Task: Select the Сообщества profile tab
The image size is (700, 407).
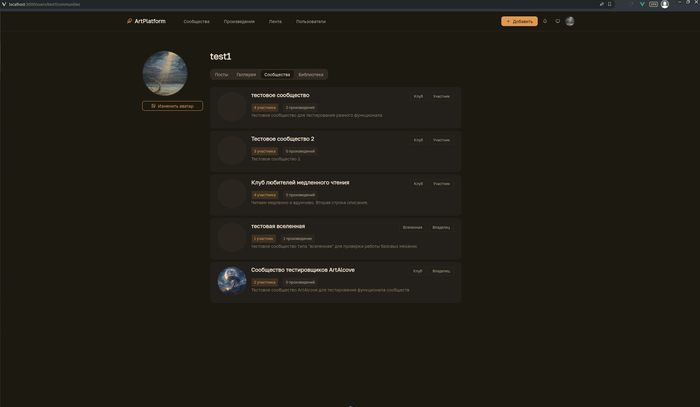Action: tap(277, 75)
